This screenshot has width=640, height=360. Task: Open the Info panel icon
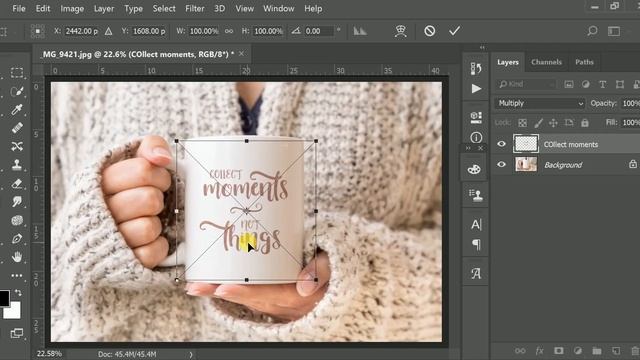[x=476, y=138]
